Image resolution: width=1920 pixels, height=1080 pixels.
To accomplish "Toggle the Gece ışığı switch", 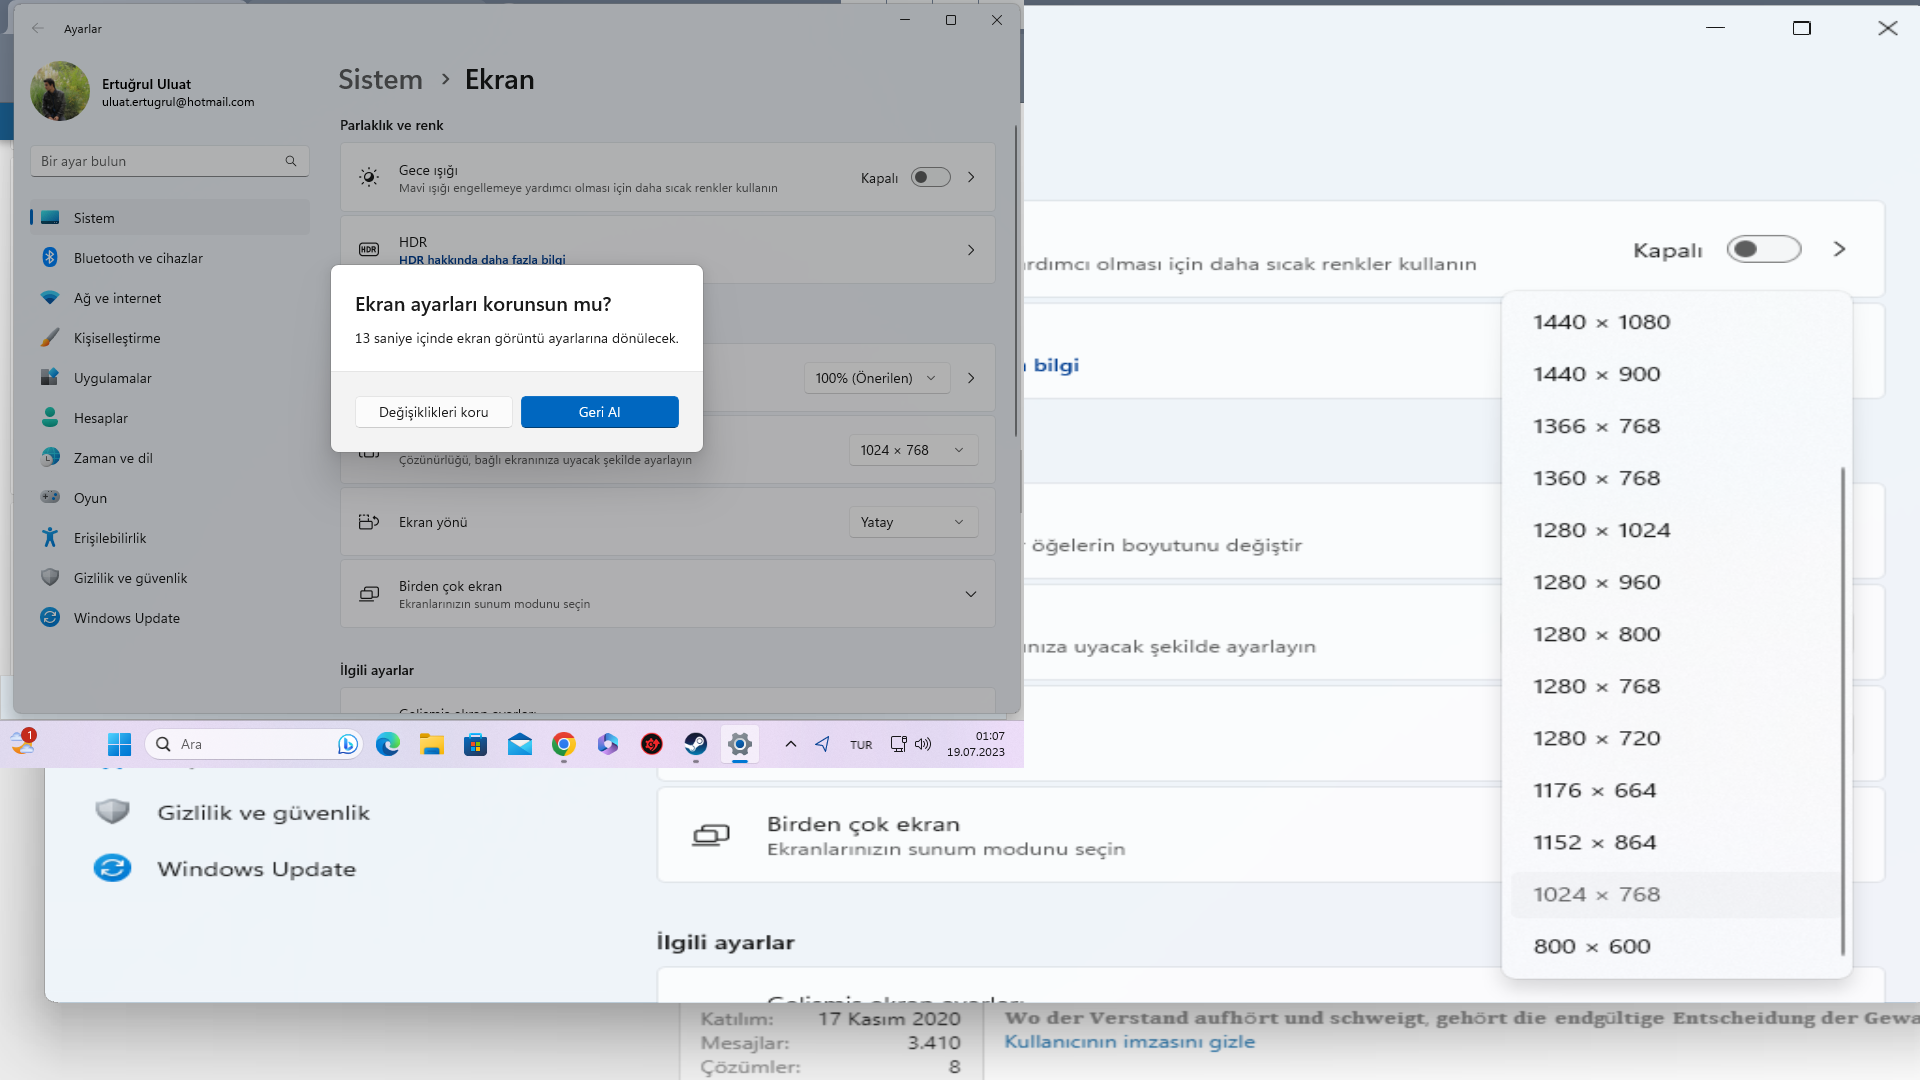I will click(930, 177).
